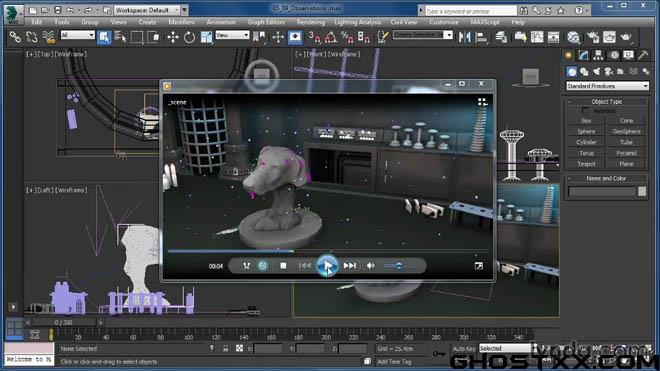The image size is (660, 371).
Task: Select the Move transform tool
Action: pyautogui.click(x=173, y=37)
